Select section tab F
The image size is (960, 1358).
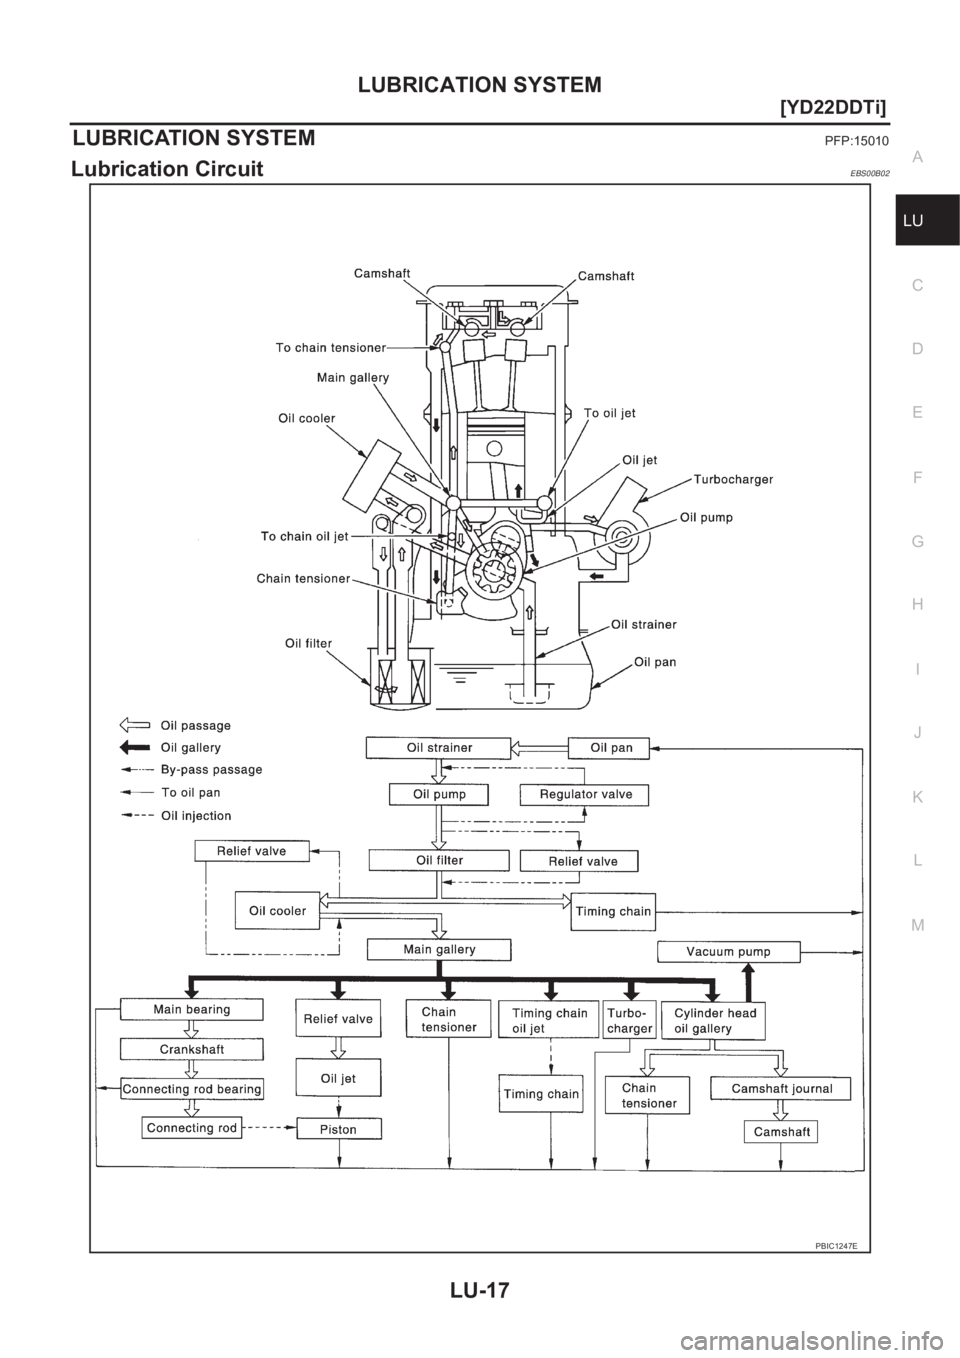(x=918, y=477)
